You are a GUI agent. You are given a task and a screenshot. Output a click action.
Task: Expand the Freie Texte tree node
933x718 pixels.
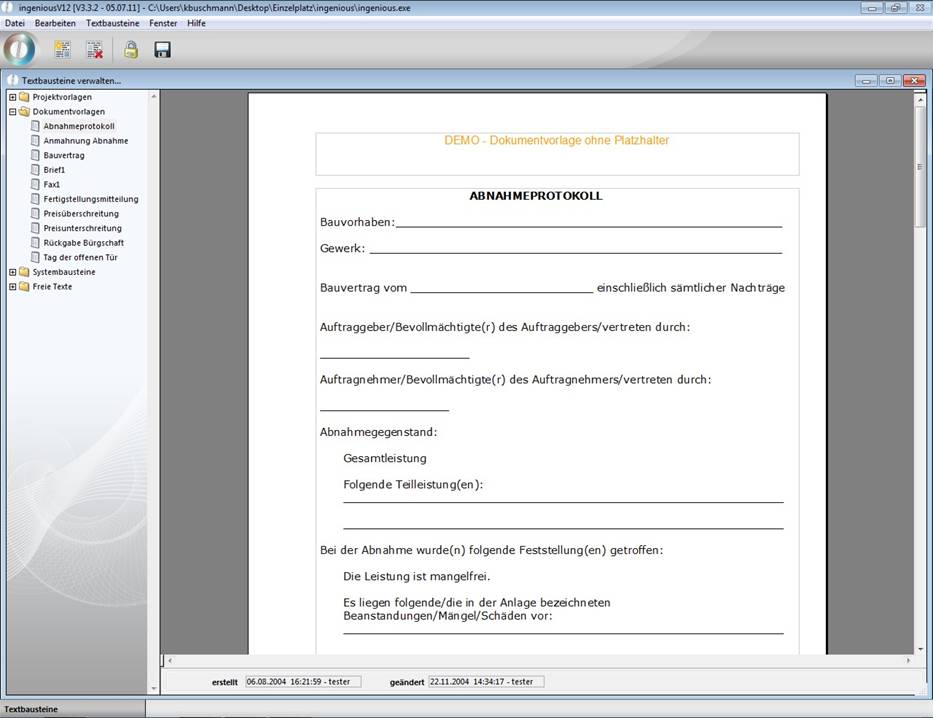[12, 287]
